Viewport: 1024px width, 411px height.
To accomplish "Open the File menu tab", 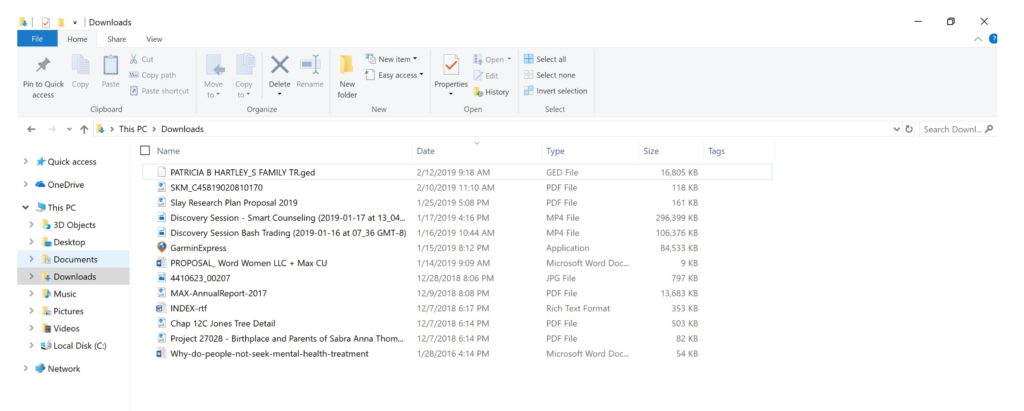I will tap(37, 39).
